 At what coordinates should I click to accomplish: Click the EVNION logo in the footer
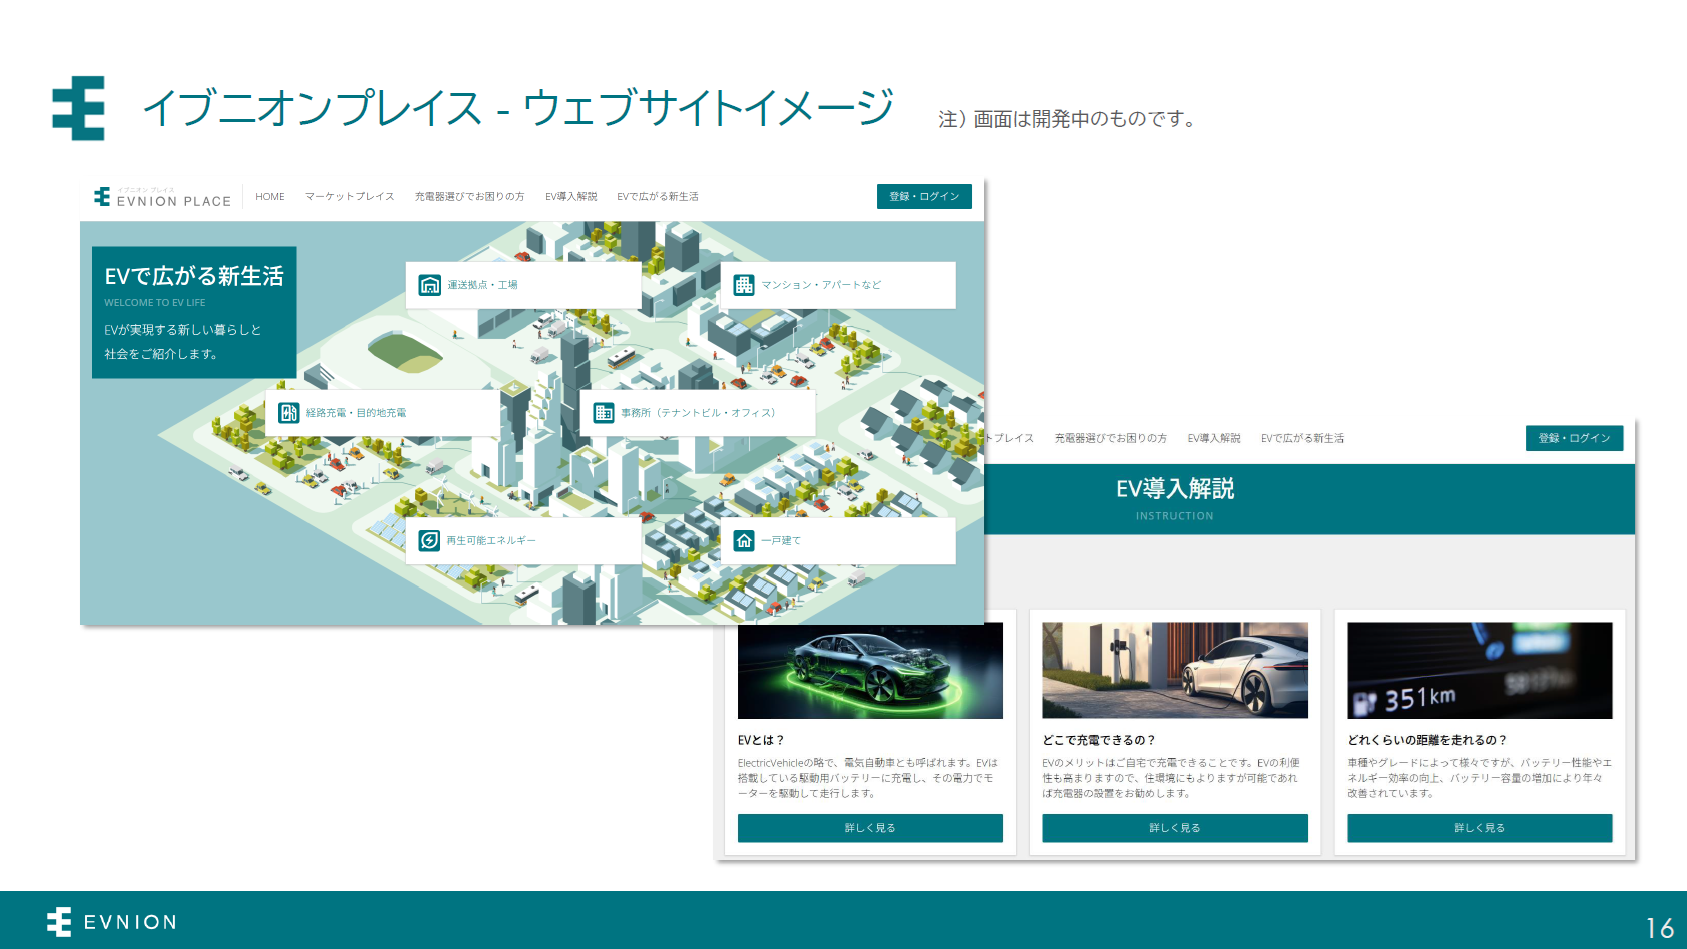(x=58, y=921)
